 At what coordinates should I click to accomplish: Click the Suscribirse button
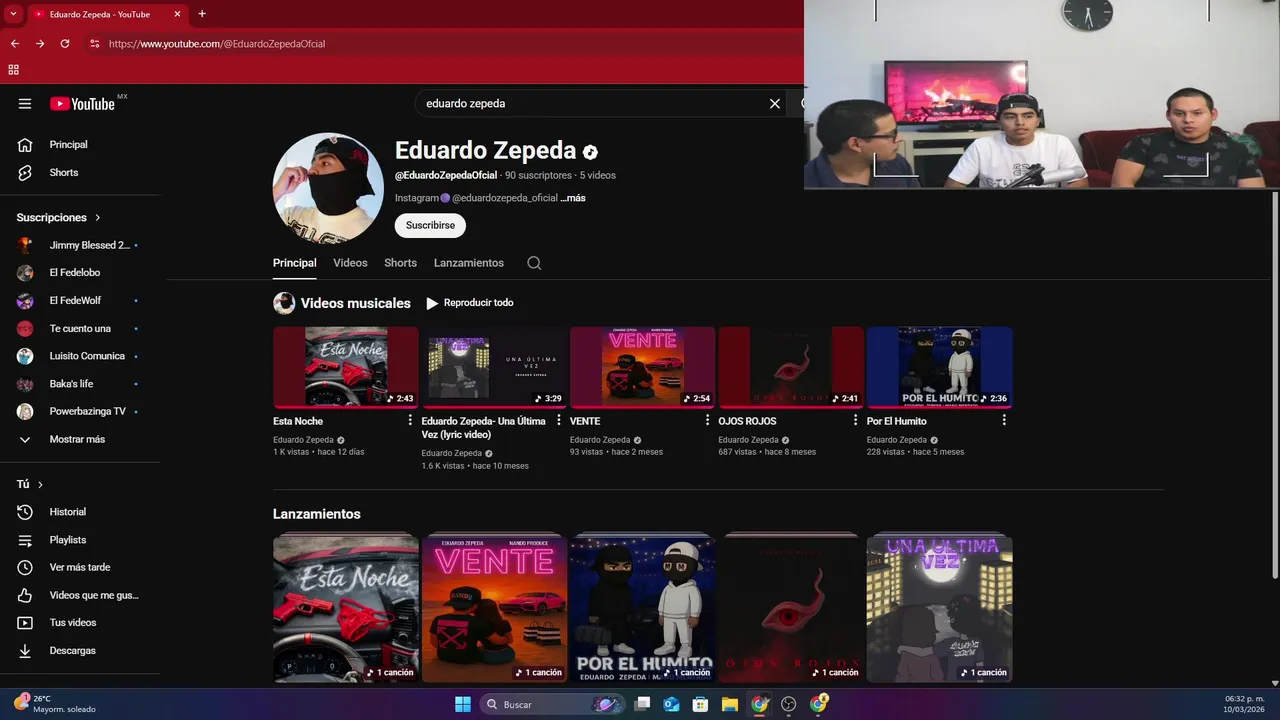click(x=430, y=225)
